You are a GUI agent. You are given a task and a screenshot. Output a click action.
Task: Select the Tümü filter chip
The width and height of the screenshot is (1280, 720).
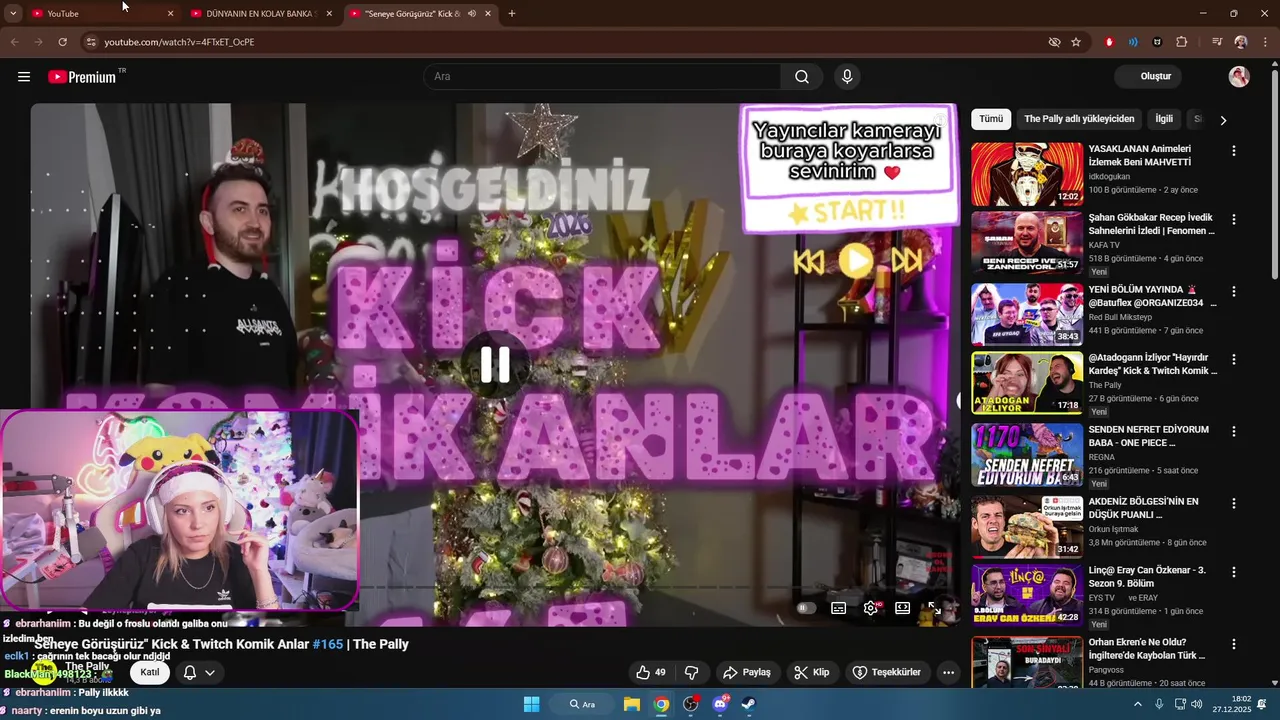[x=991, y=119]
